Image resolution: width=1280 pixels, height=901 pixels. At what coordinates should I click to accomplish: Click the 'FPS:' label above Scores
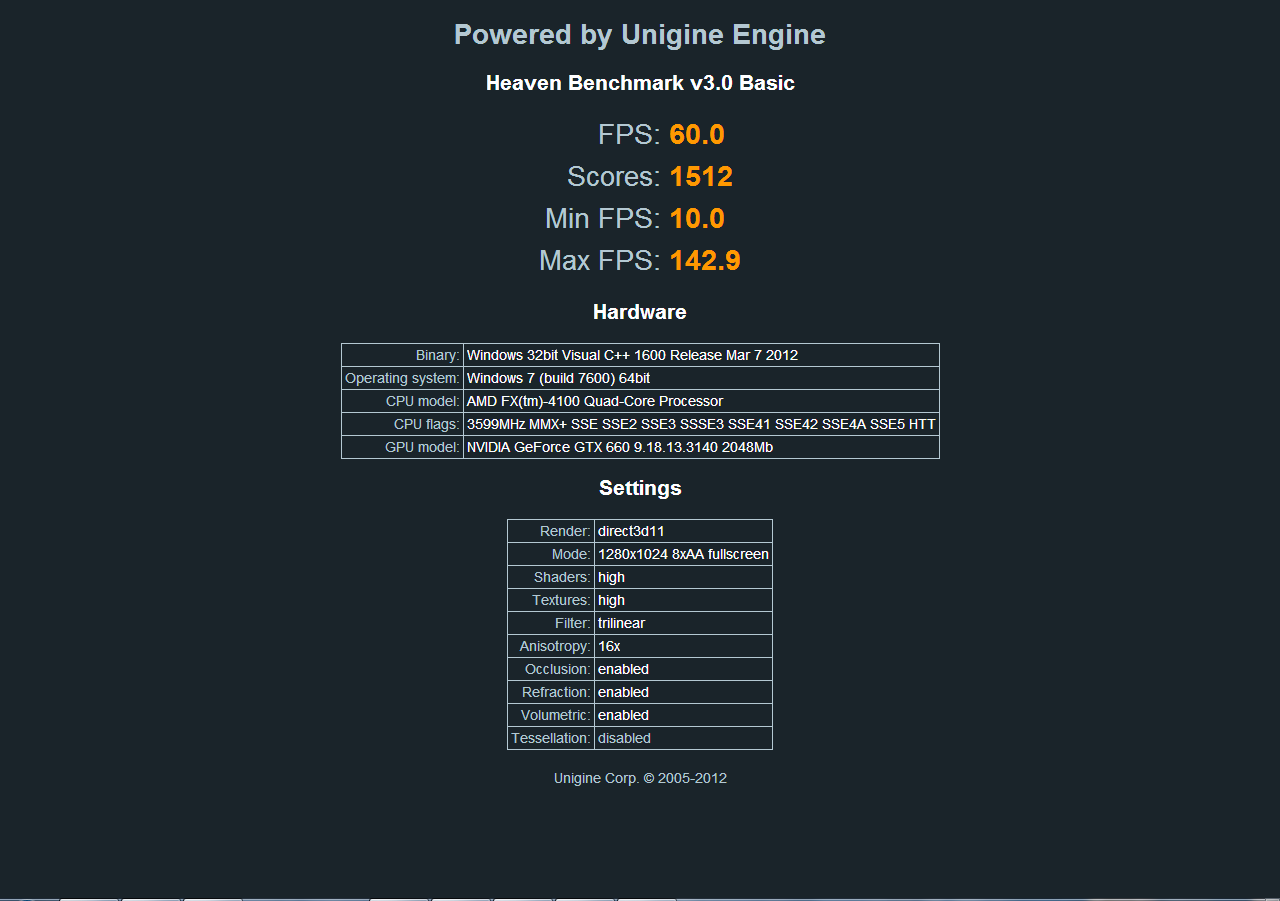click(629, 134)
